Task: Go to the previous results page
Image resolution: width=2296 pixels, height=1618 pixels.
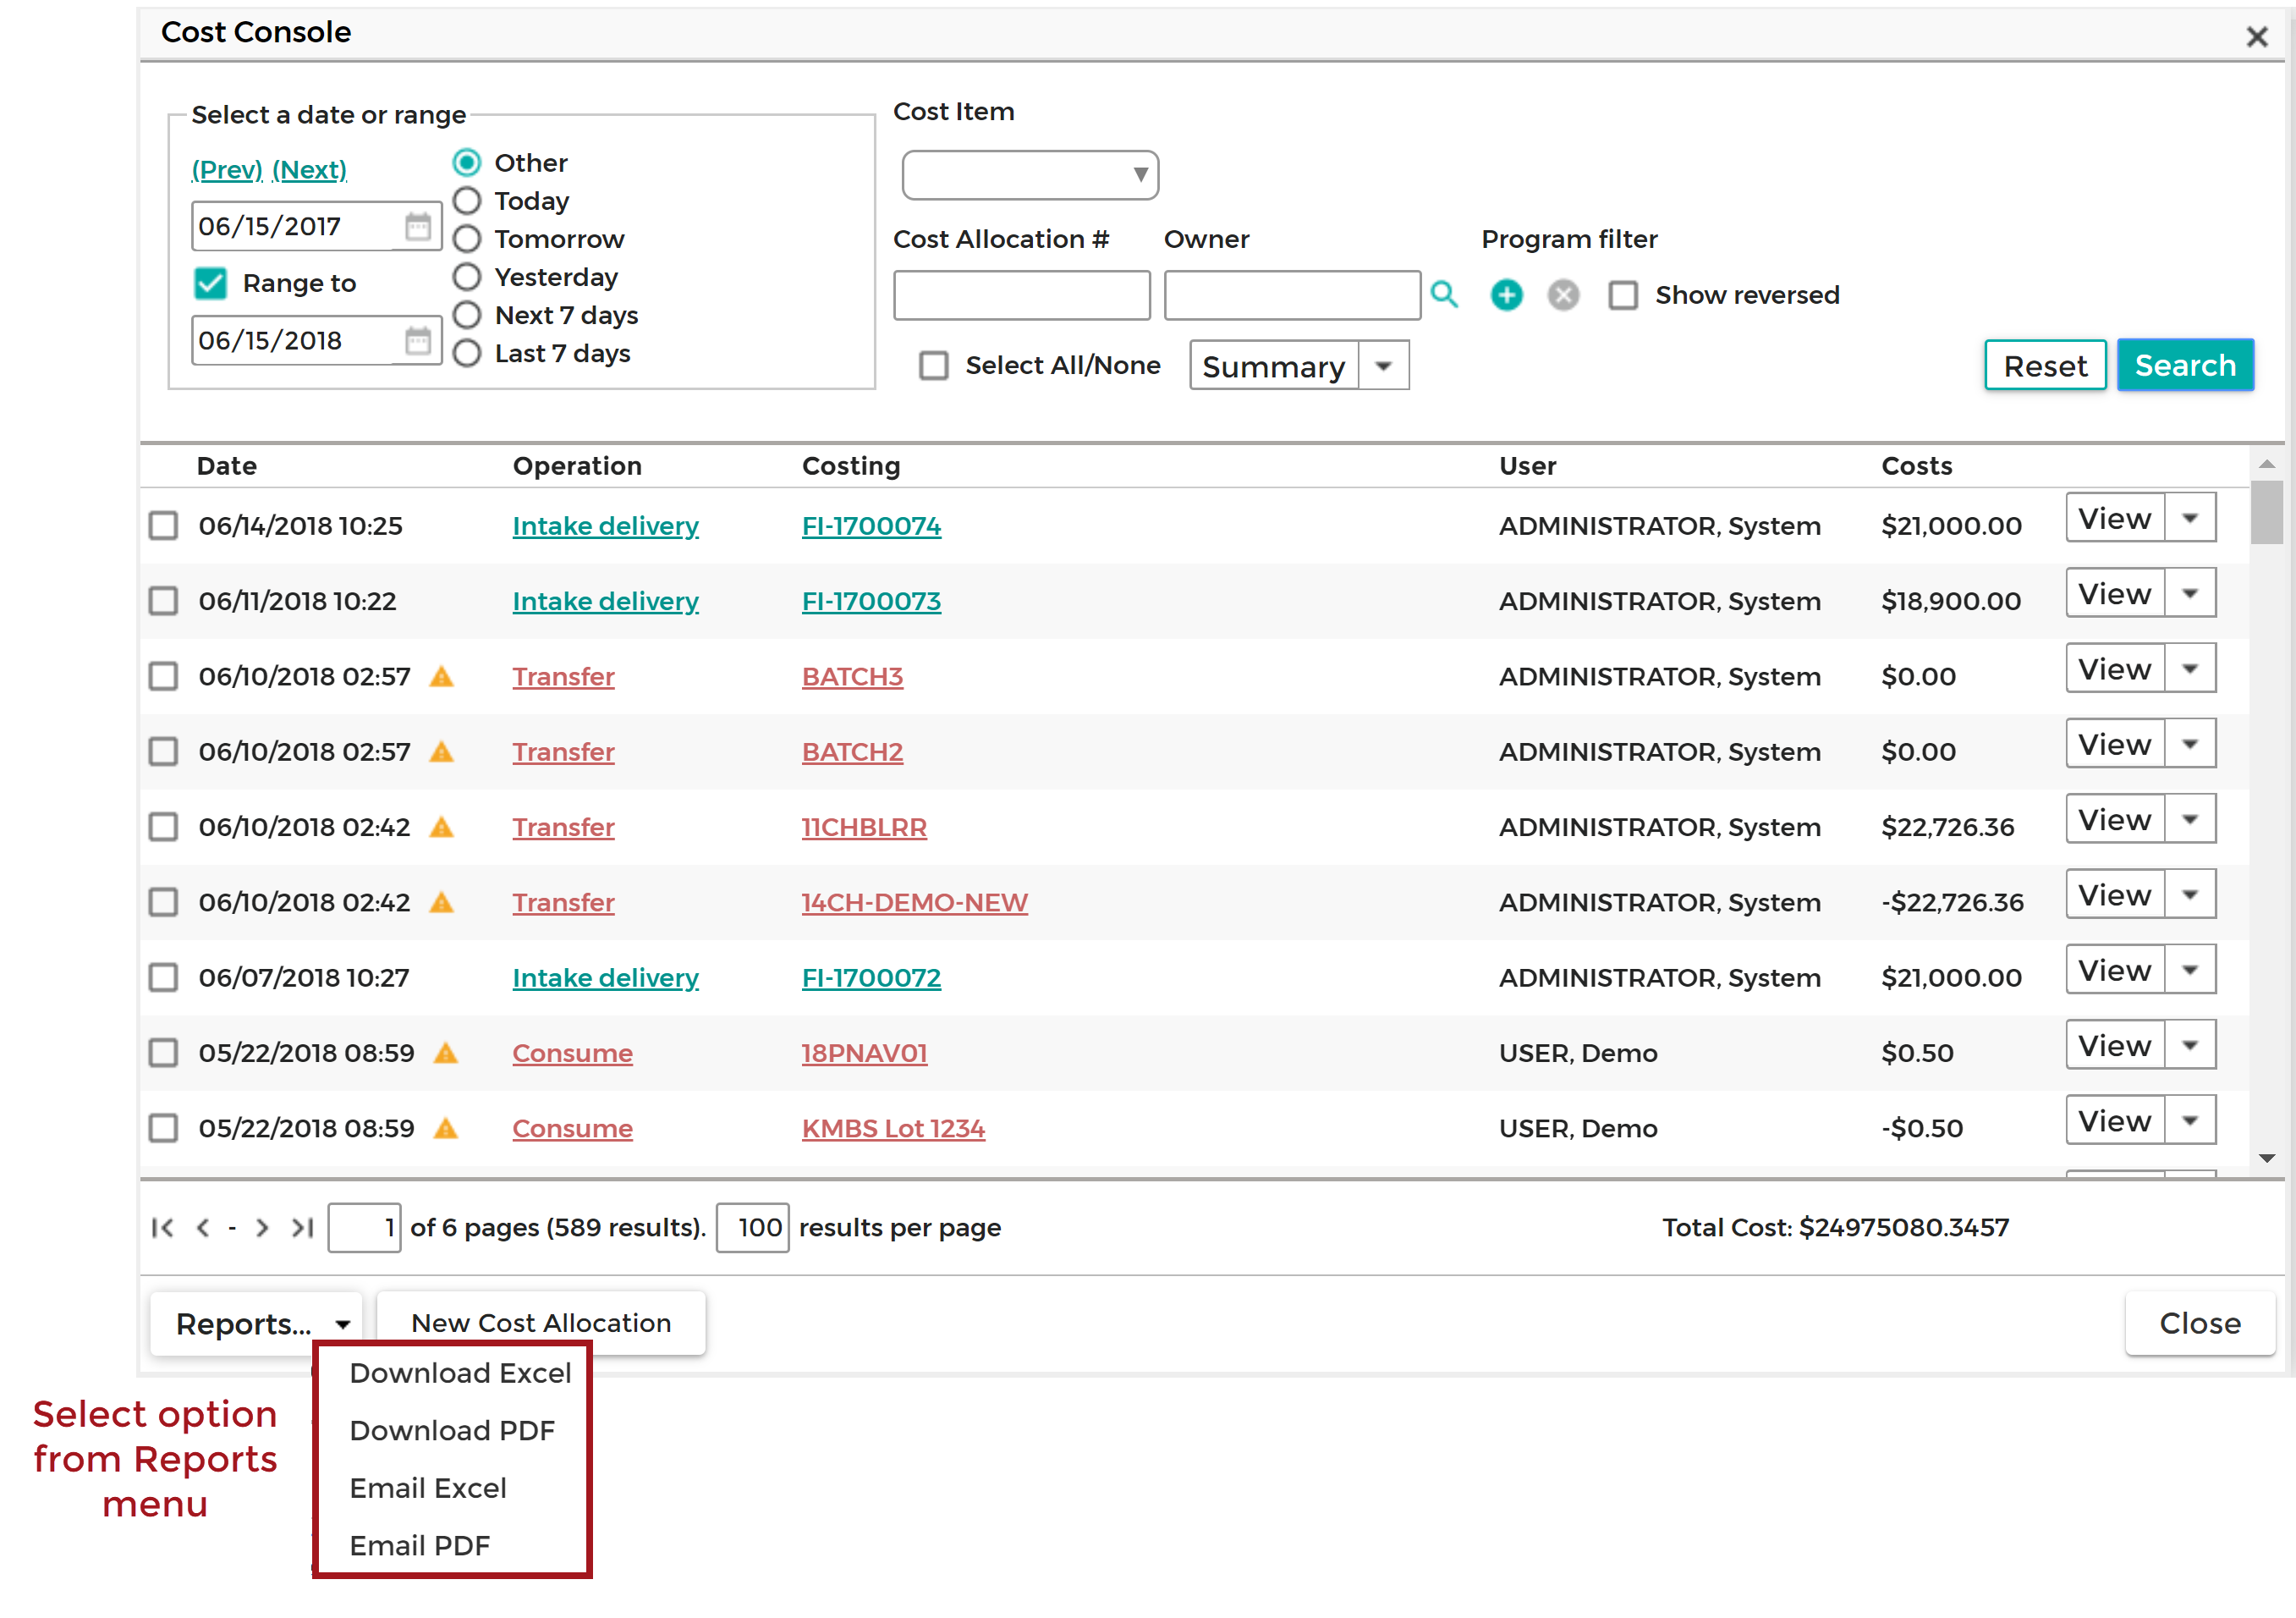Action: [203, 1227]
